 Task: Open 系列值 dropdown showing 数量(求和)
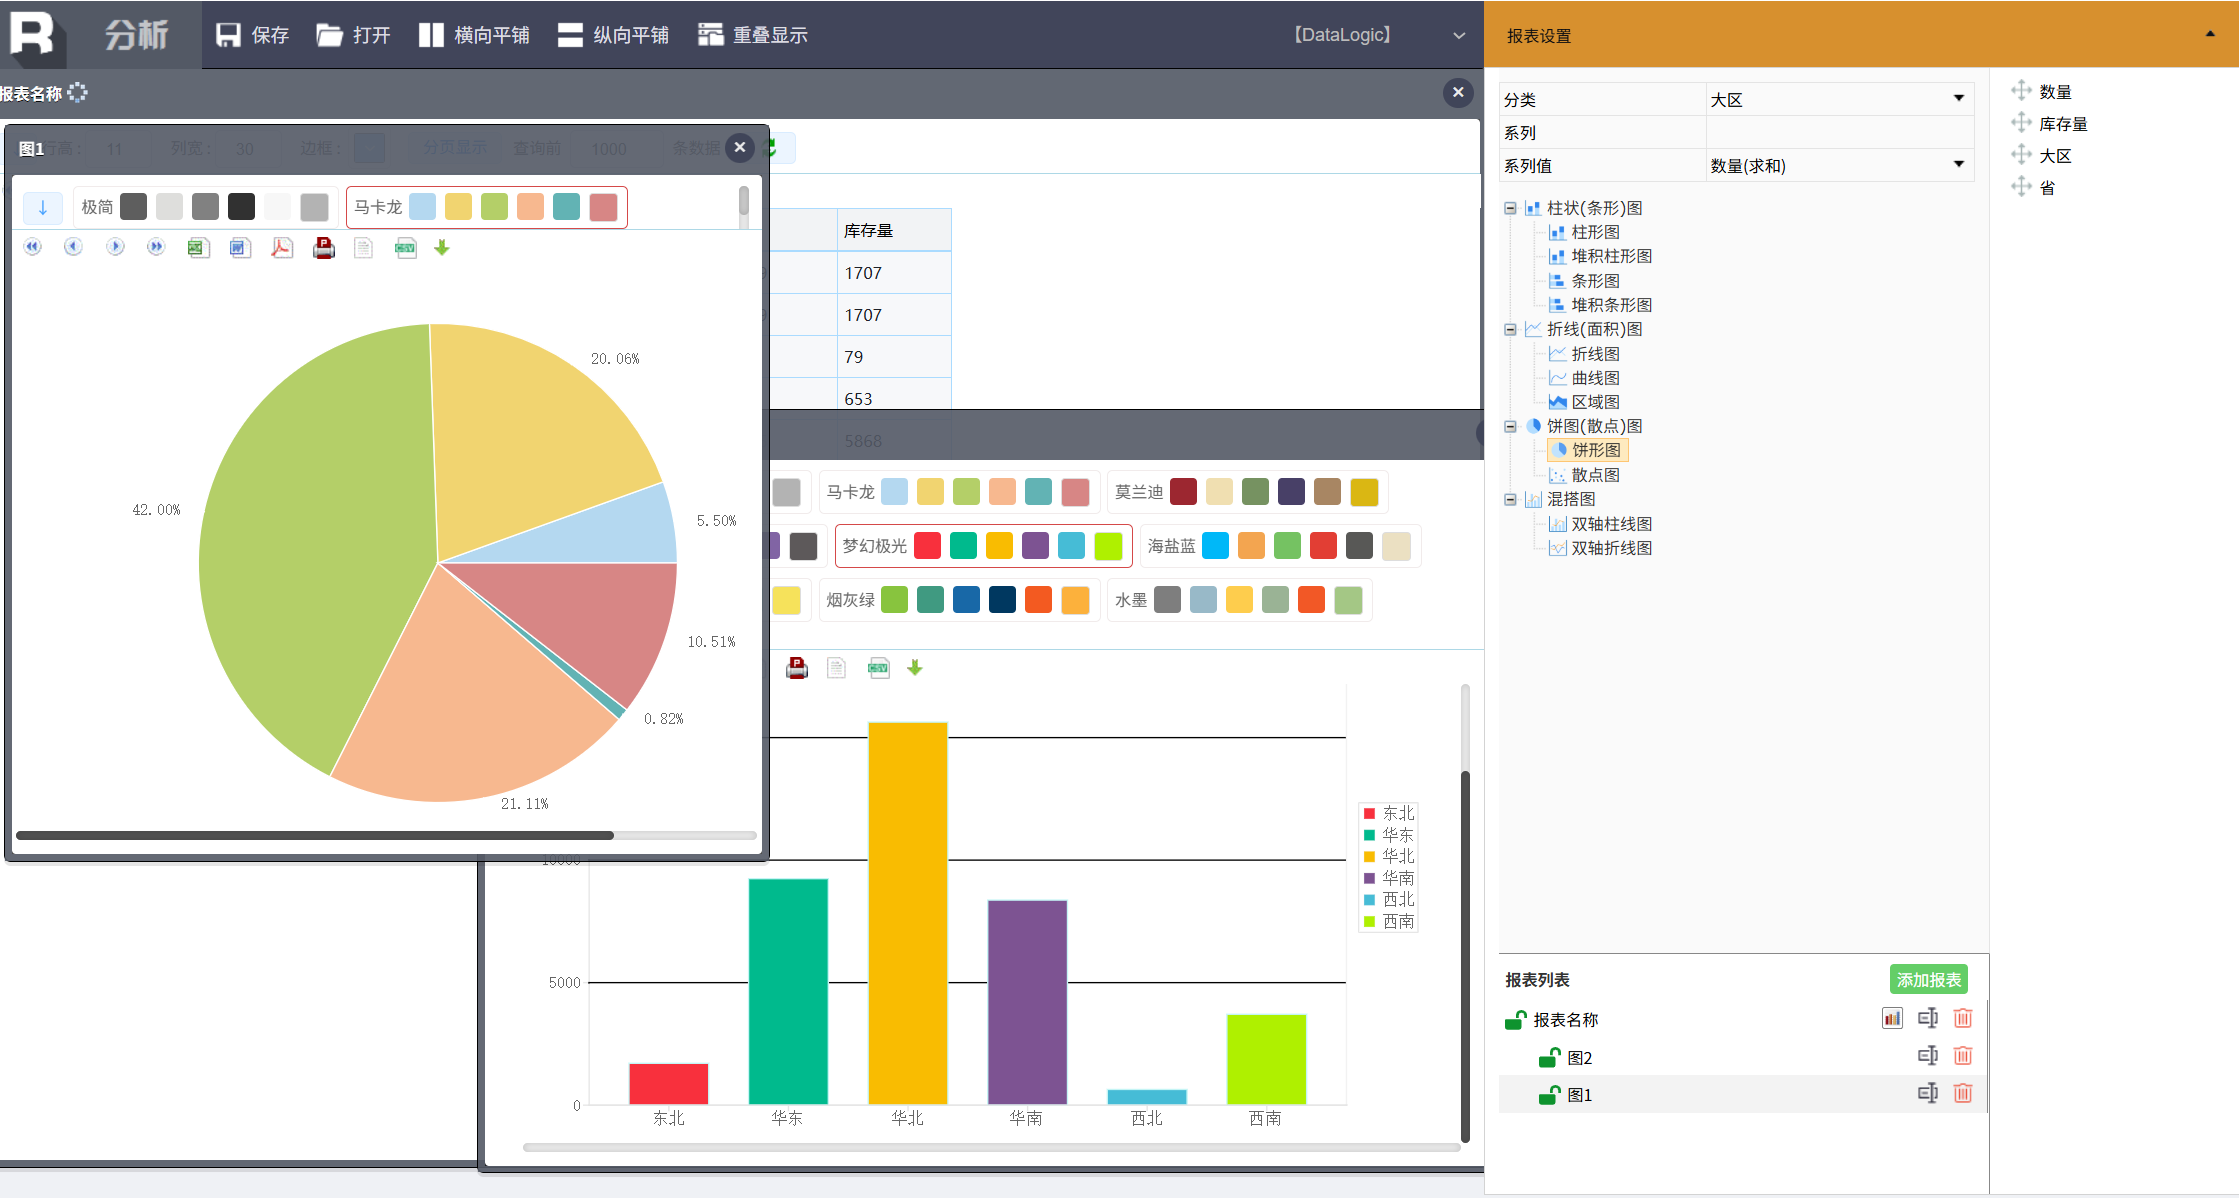click(1958, 165)
